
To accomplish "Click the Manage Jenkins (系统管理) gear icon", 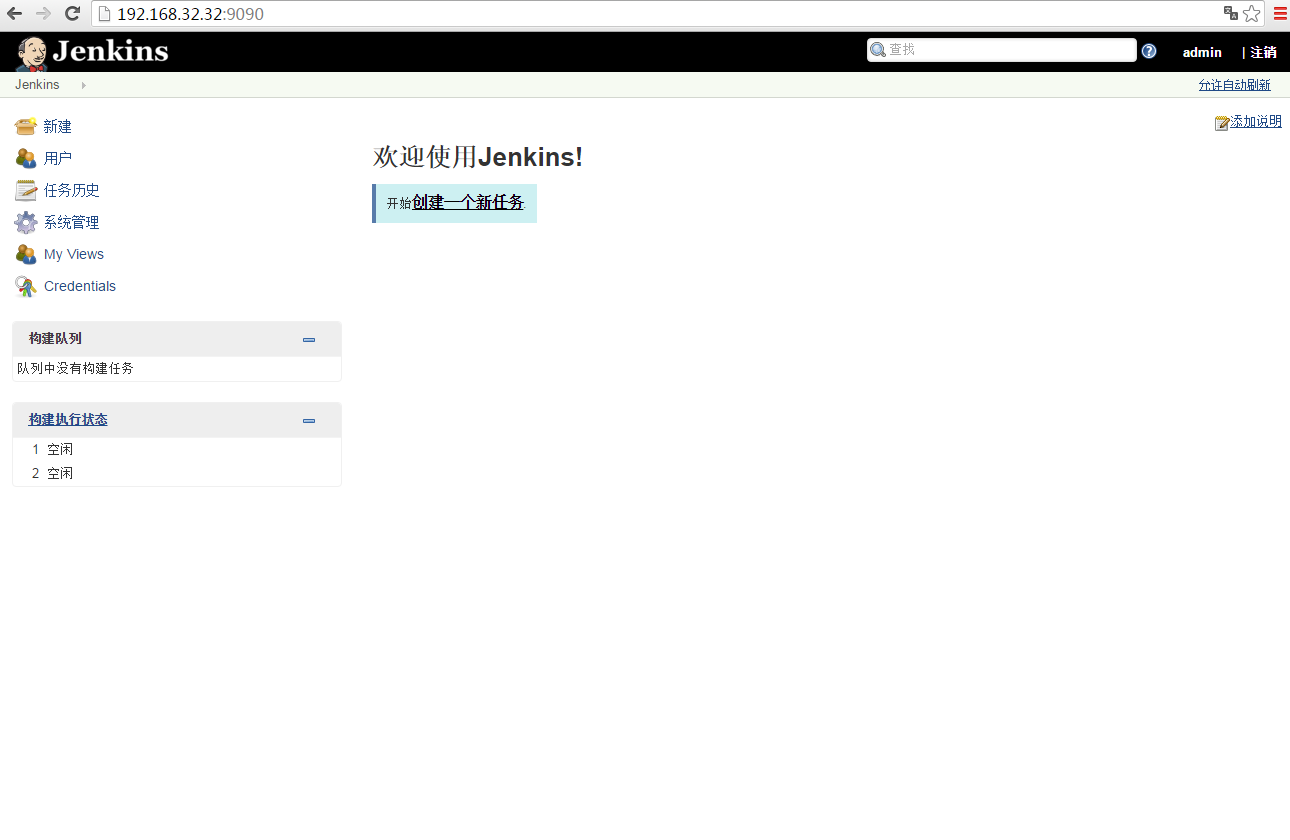I will 26,222.
